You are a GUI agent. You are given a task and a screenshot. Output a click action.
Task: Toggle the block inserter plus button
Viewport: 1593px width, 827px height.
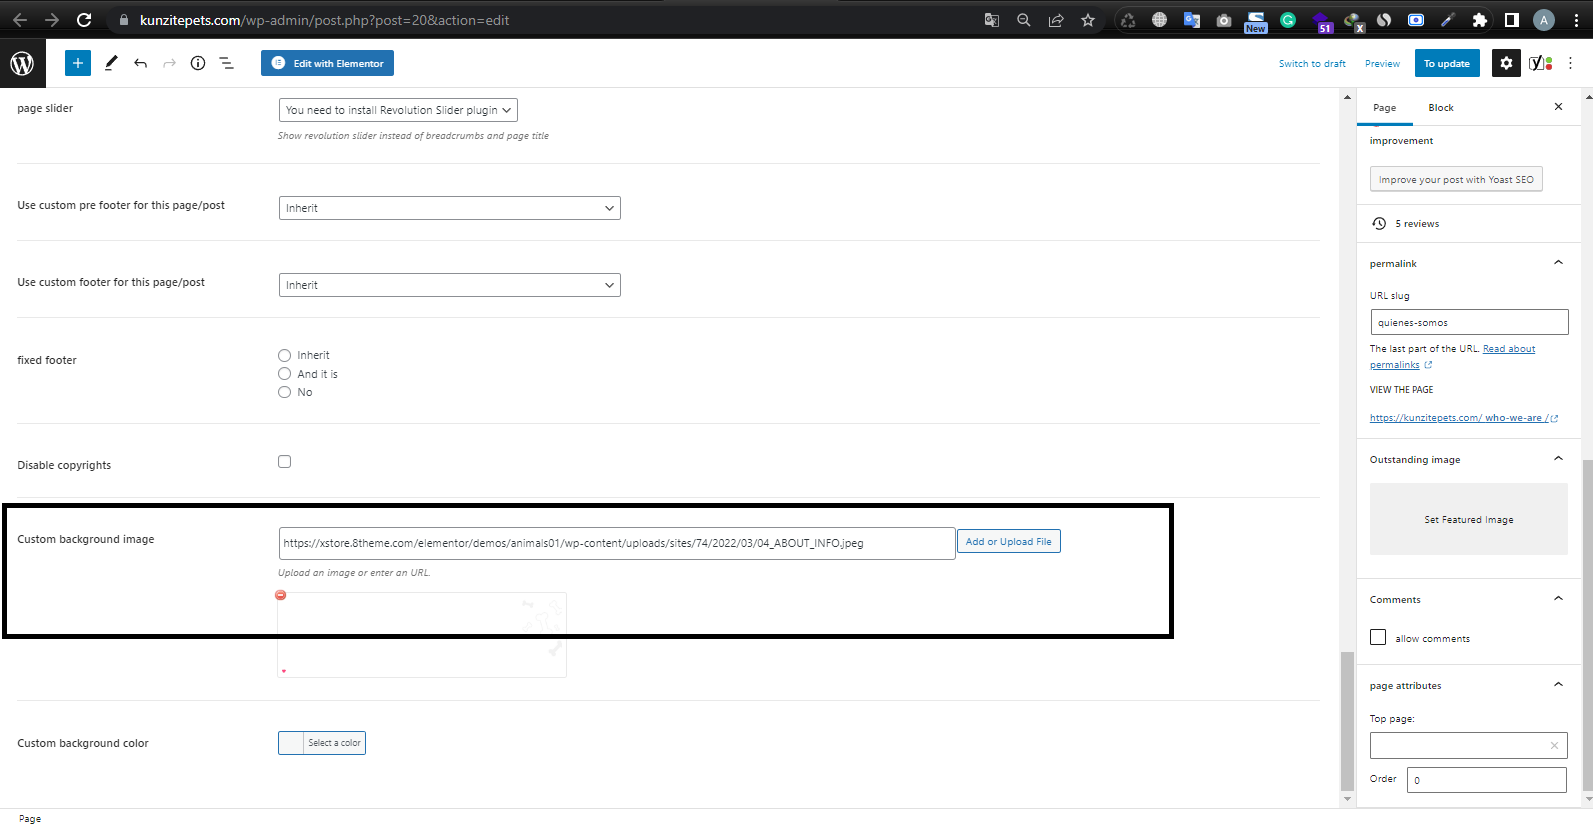[x=78, y=63]
